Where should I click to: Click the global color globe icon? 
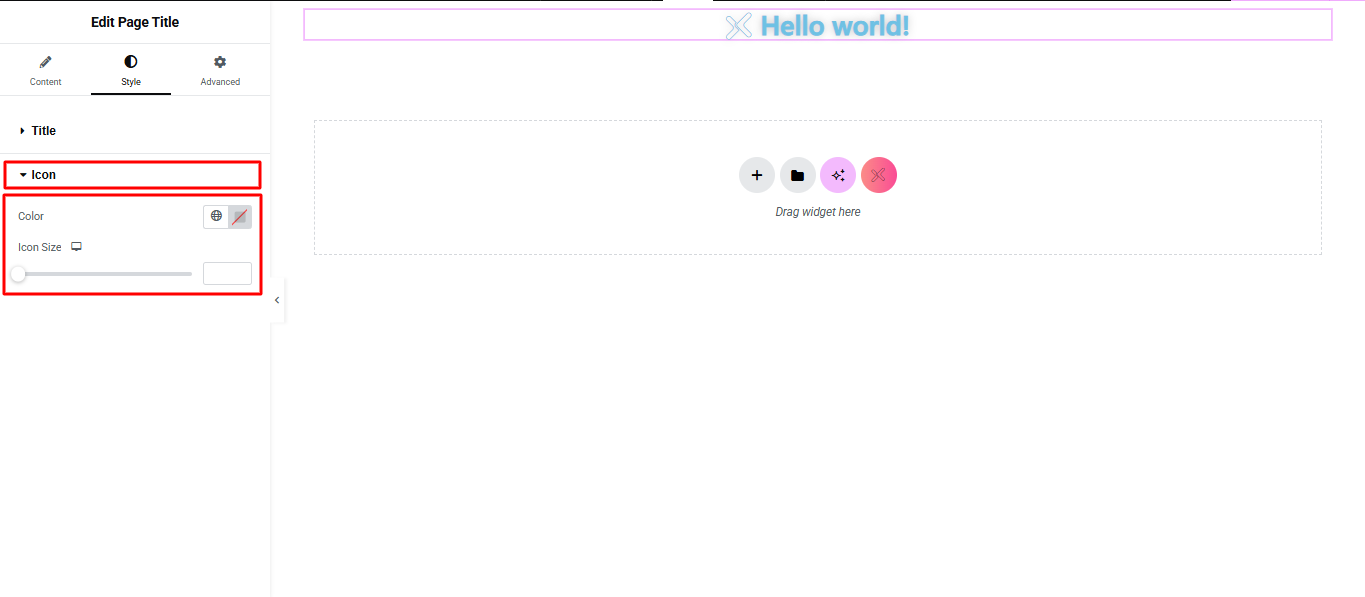coord(216,216)
